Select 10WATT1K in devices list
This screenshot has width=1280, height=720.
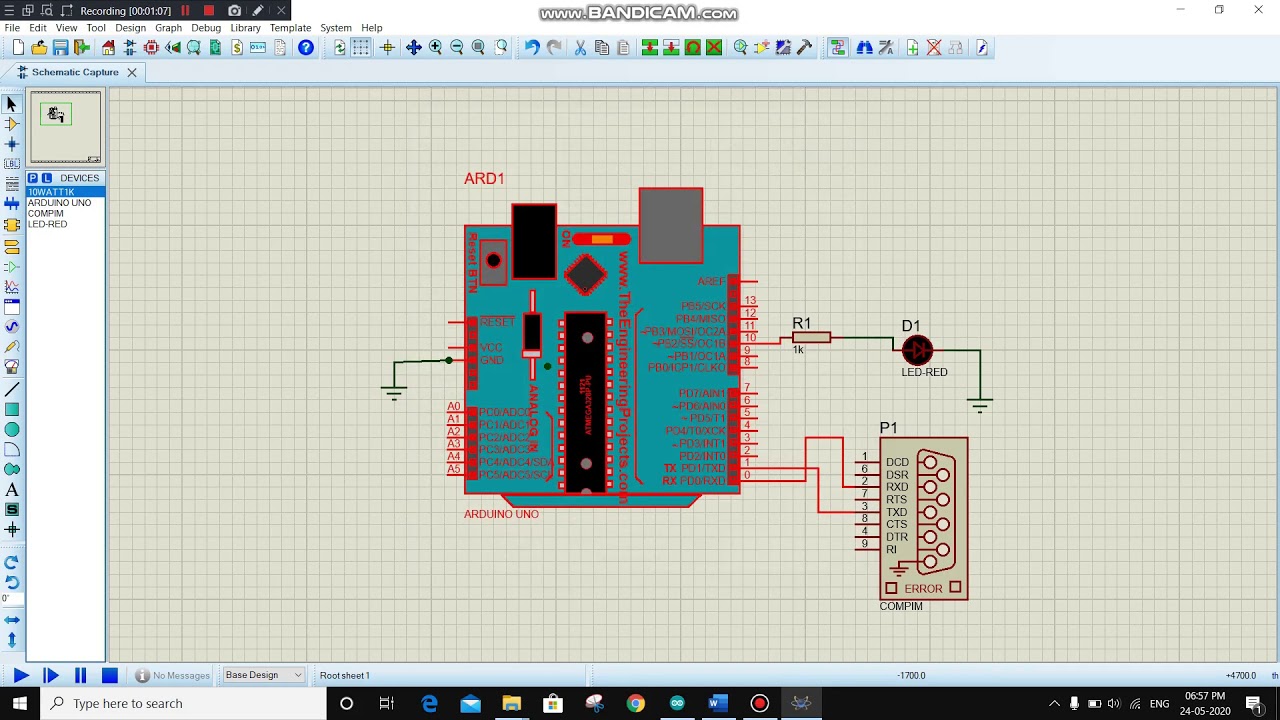65,192
